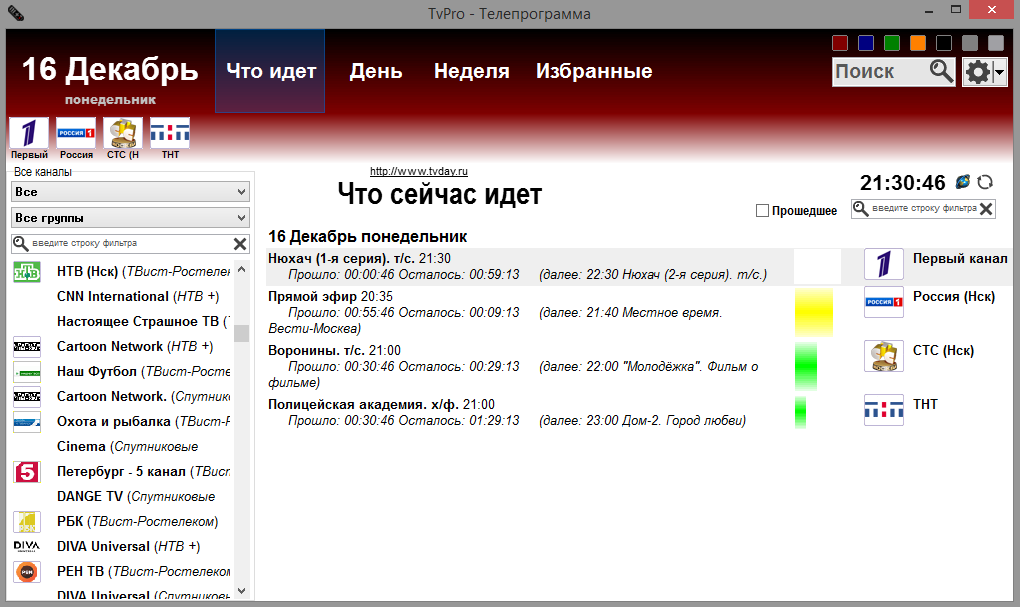Screen dimensions: 1020x607
Task: Open the Россия channel from the toolbar
Action: (x=75, y=131)
